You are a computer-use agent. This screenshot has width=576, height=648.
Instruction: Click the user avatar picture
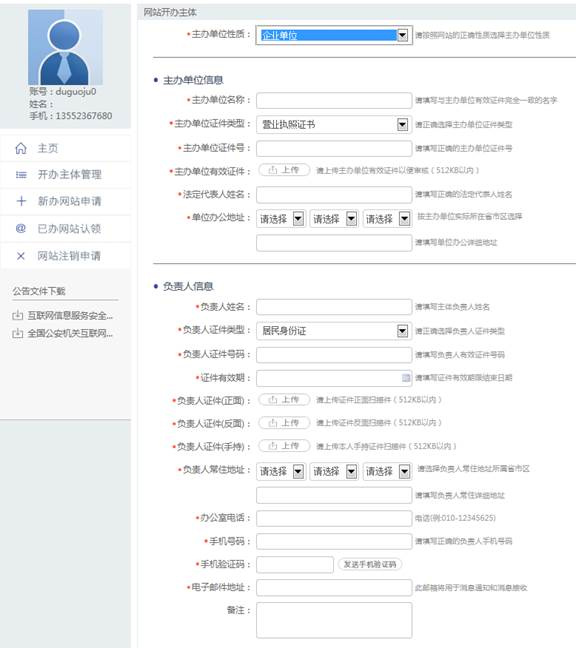click(x=65, y=47)
